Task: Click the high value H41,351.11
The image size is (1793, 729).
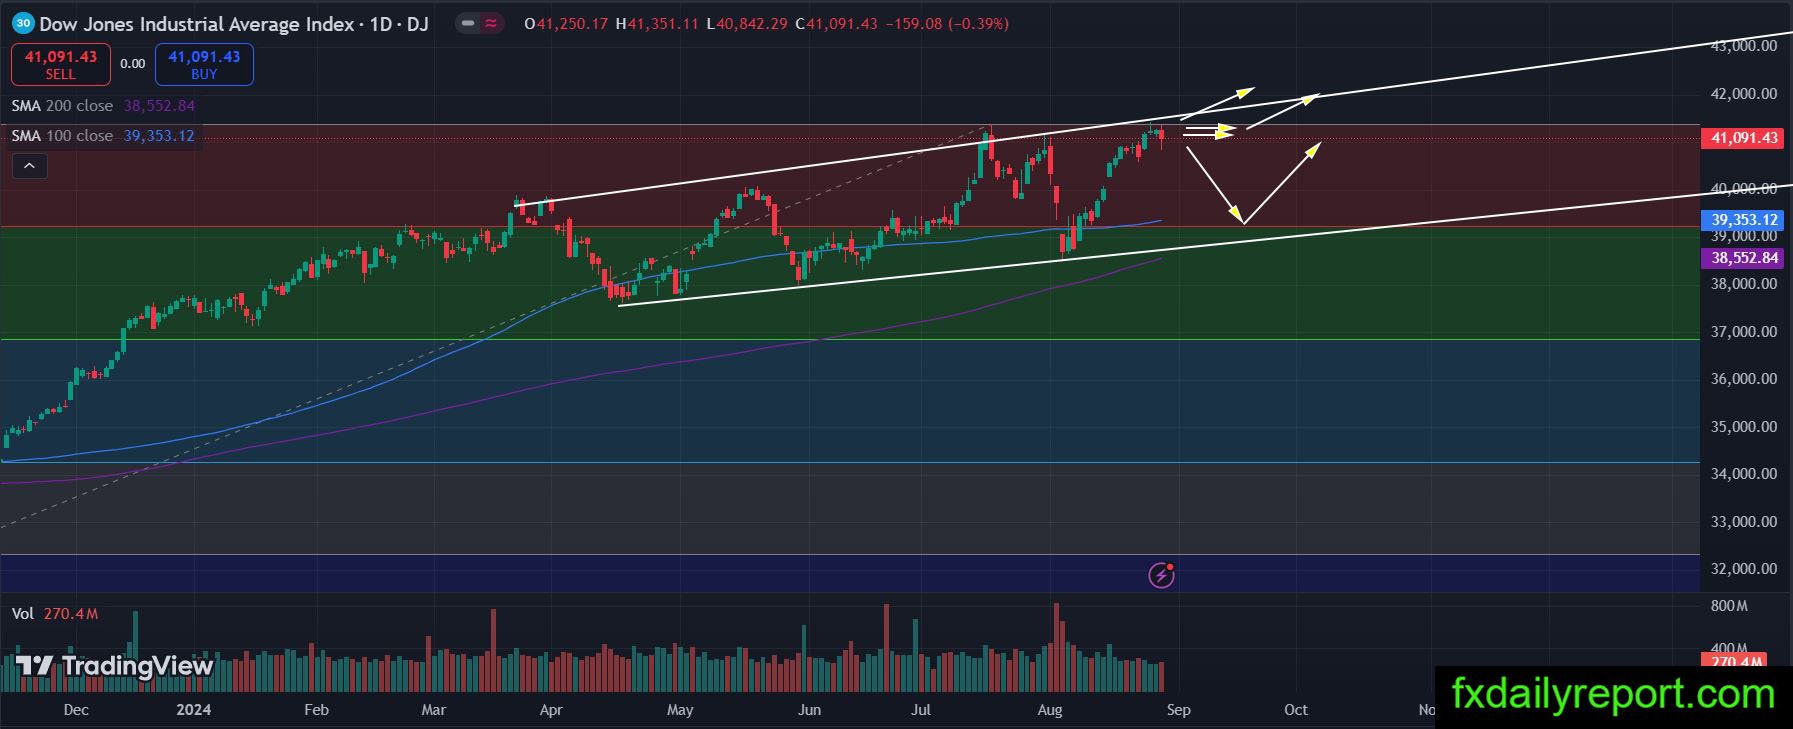Action: (656, 24)
